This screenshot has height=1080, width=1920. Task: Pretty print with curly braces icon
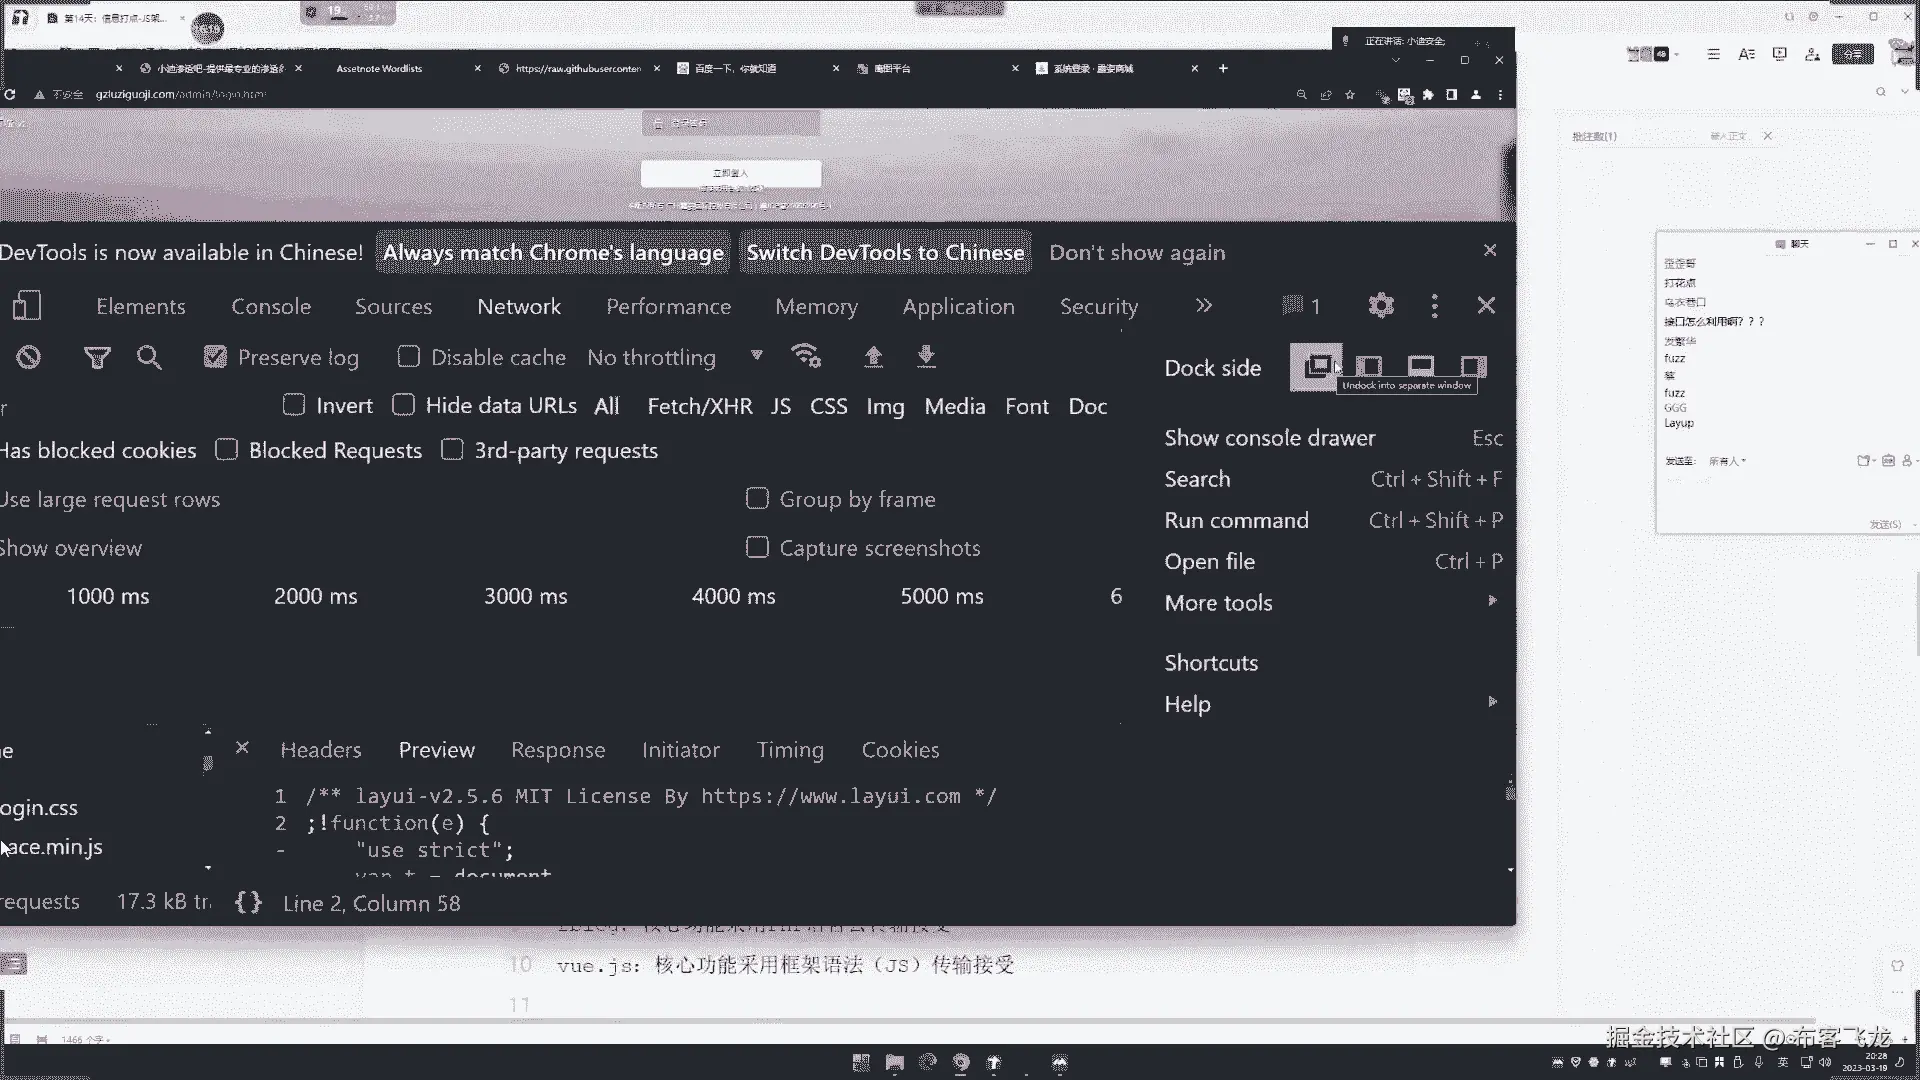click(x=248, y=902)
